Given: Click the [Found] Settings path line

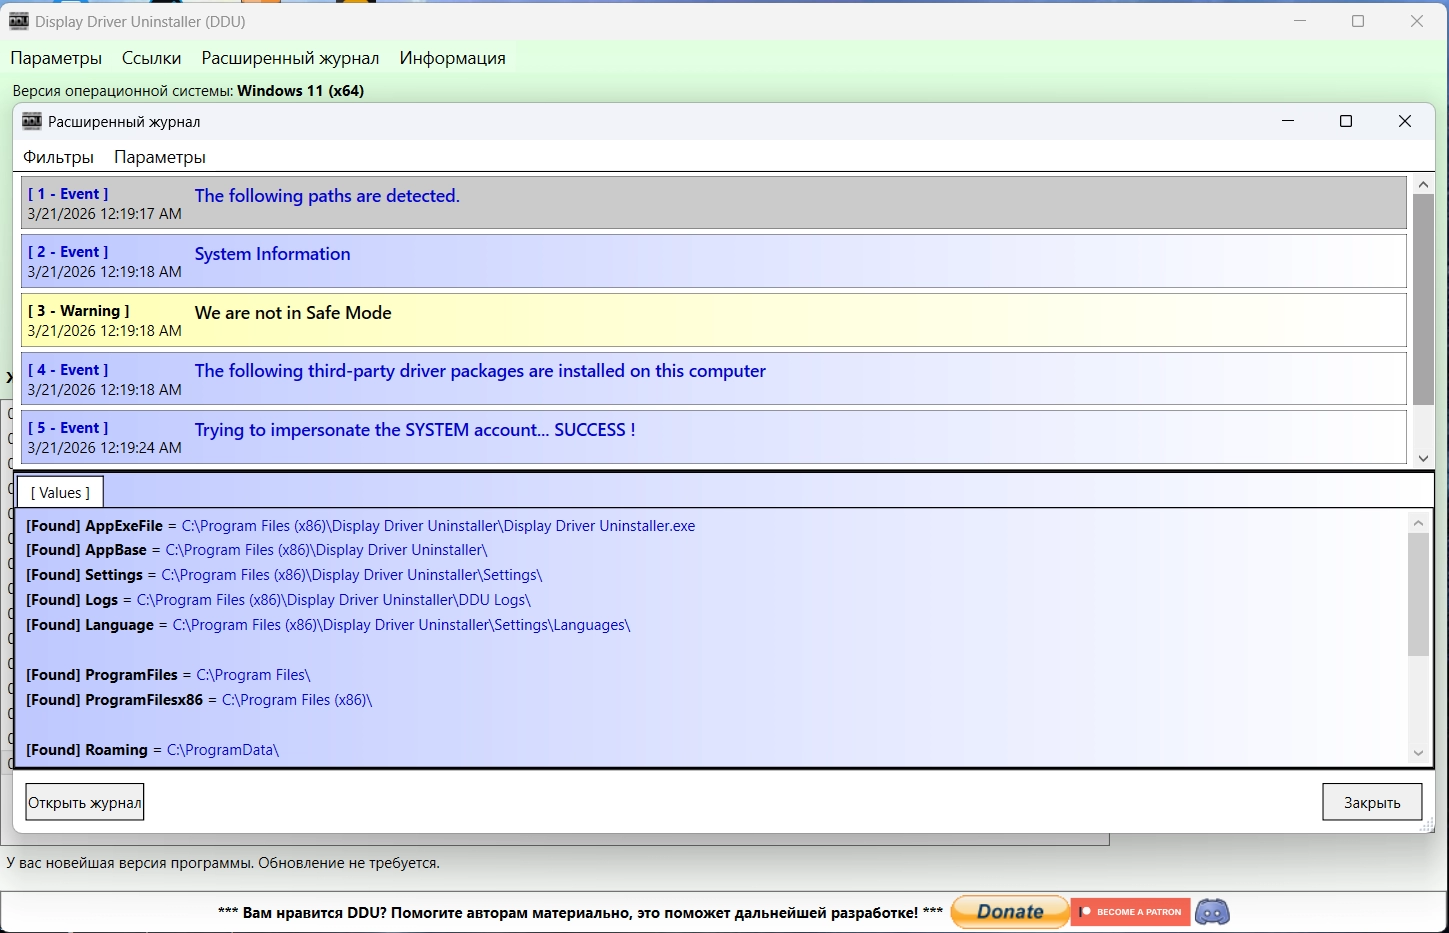Looking at the screenshot, I should point(284,575).
